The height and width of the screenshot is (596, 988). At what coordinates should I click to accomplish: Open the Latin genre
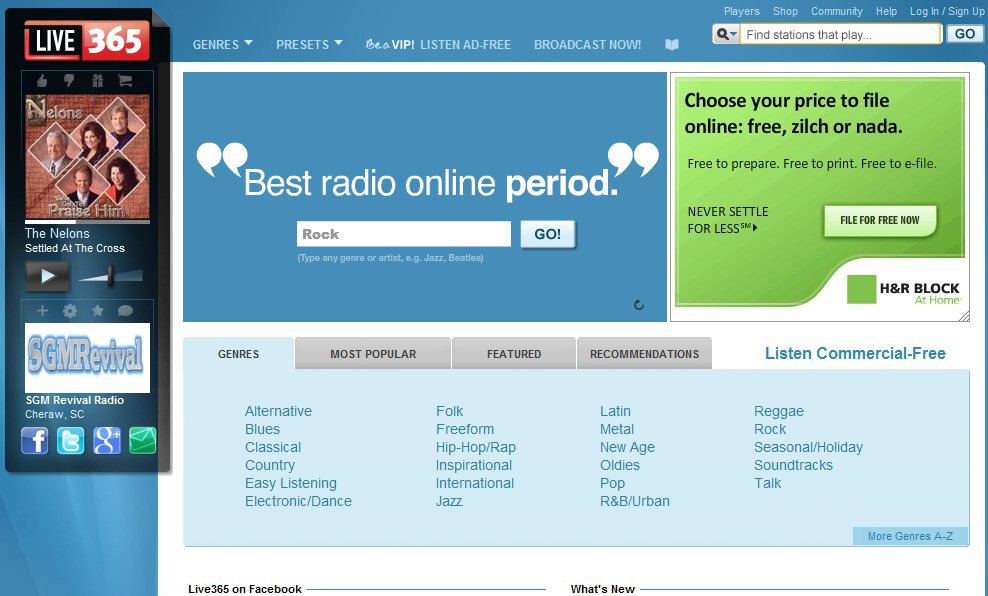click(x=615, y=411)
